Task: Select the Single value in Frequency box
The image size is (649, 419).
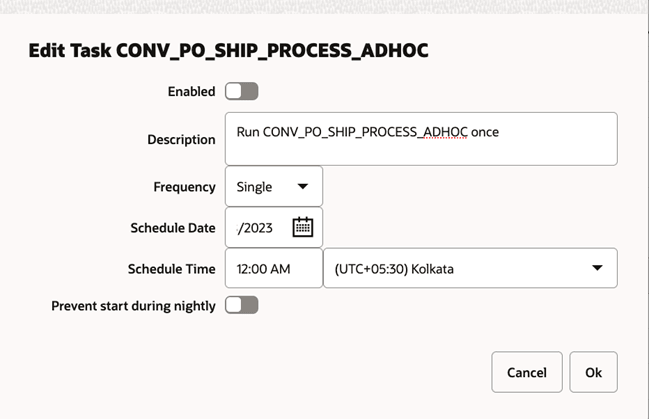Action: pyautogui.click(x=254, y=187)
